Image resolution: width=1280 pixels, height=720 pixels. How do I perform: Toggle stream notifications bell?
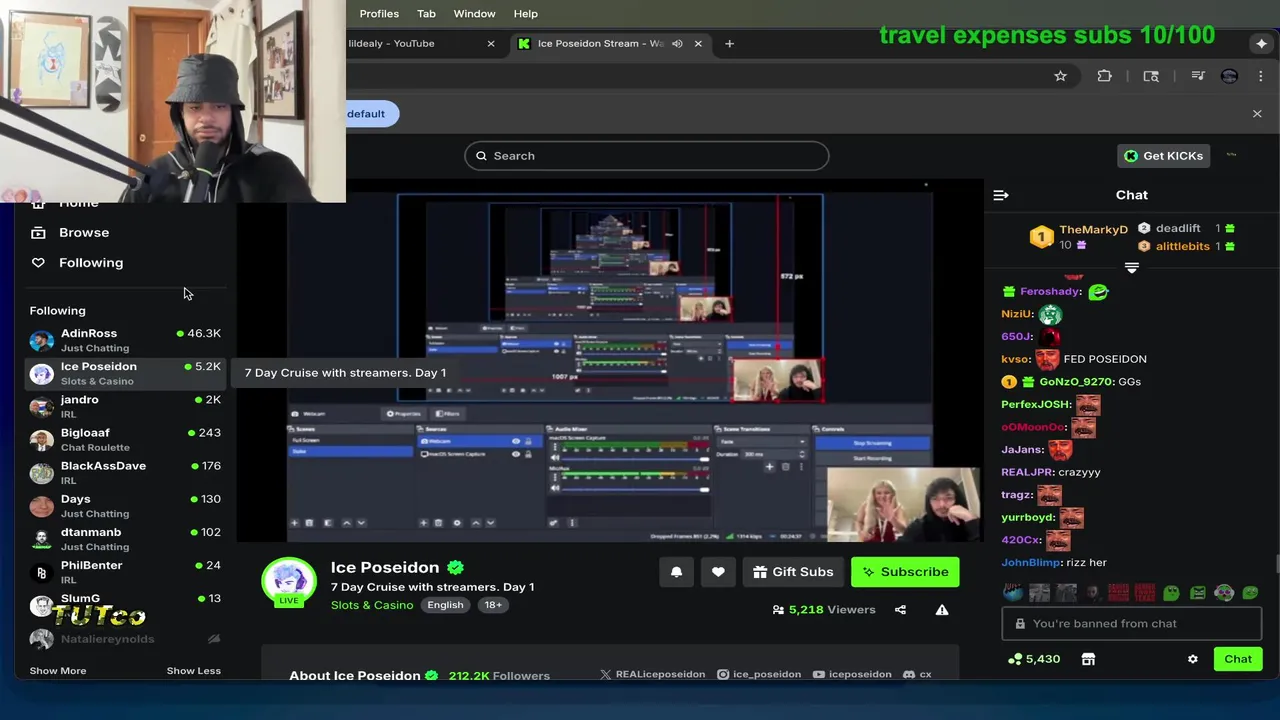click(x=676, y=572)
